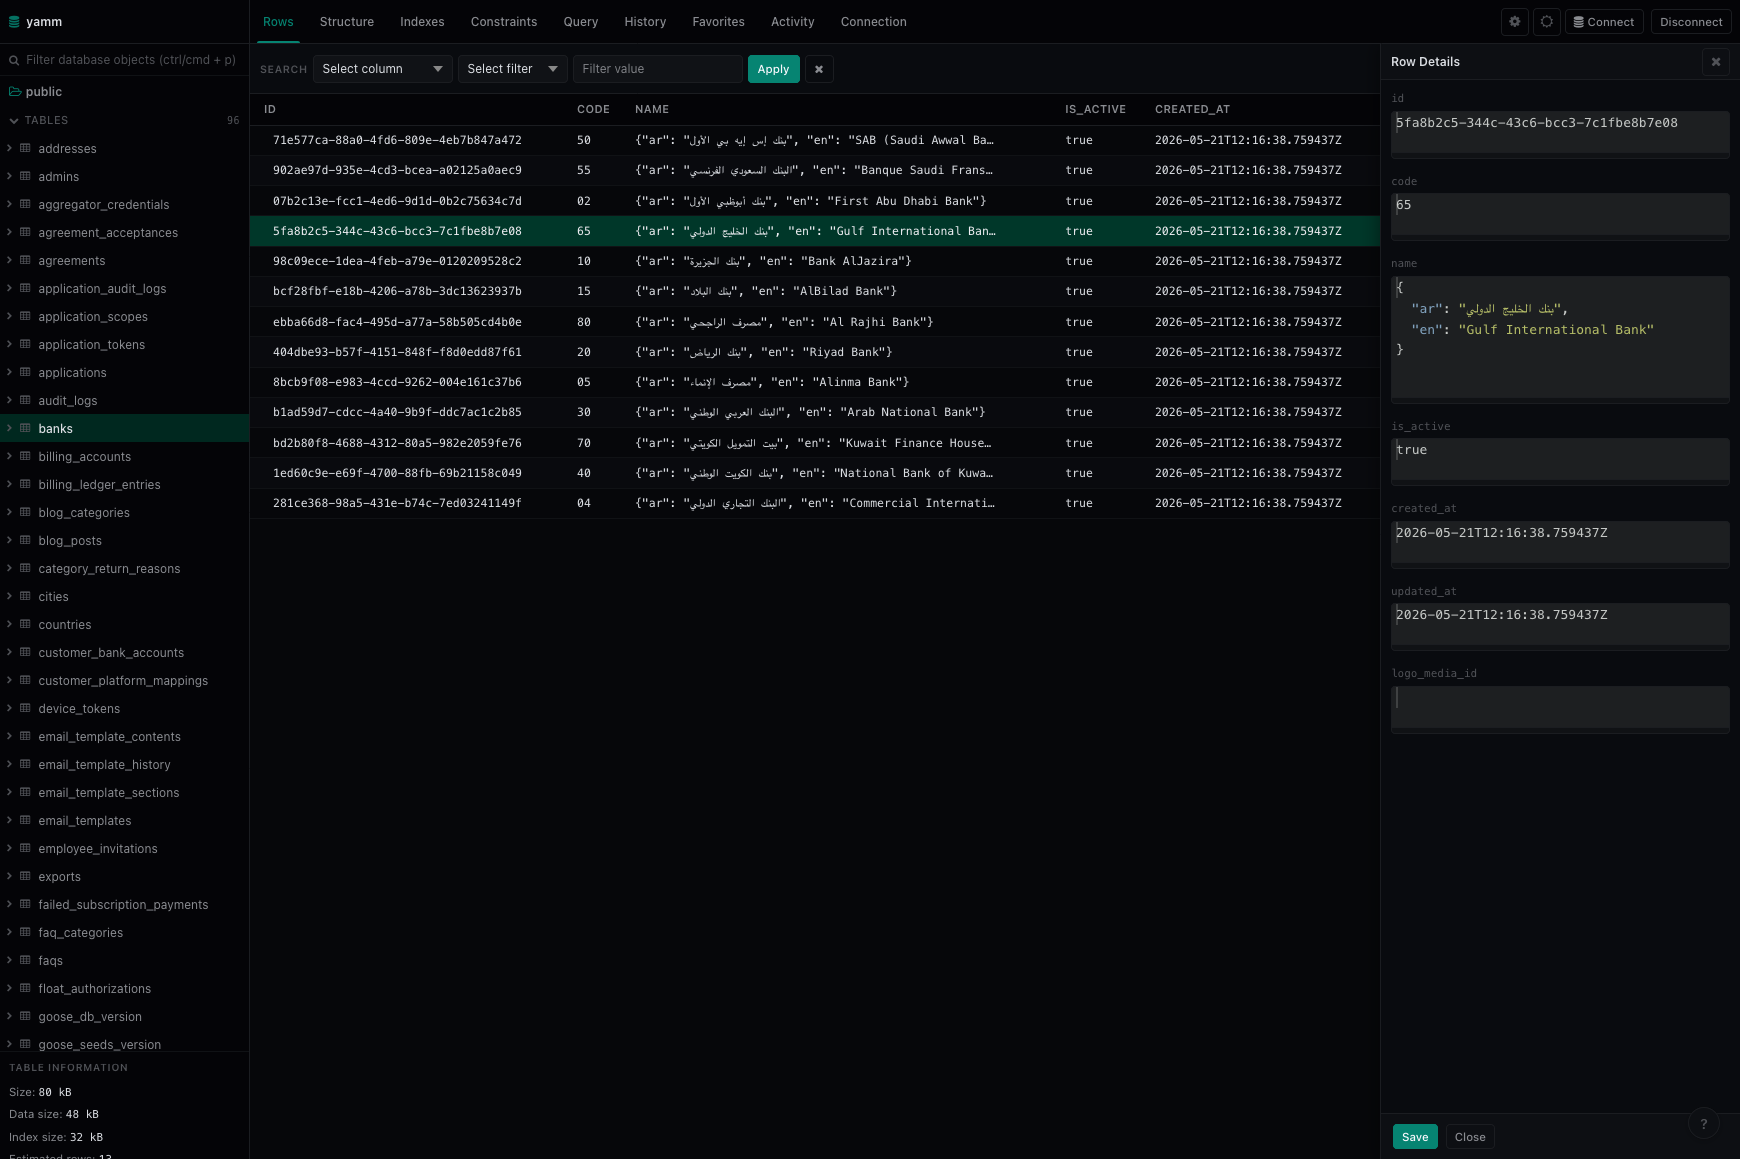Click the Connect button
The height and width of the screenshot is (1159, 1740).
click(x=1604, y=21)
